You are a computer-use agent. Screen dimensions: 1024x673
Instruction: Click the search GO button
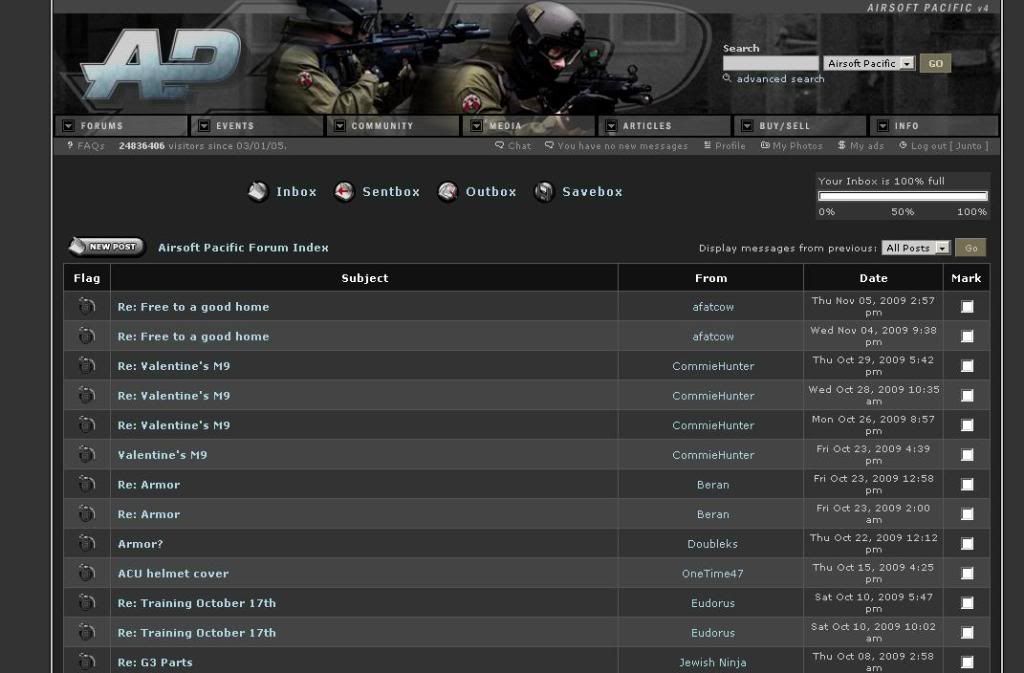click(x=935, y=63)
